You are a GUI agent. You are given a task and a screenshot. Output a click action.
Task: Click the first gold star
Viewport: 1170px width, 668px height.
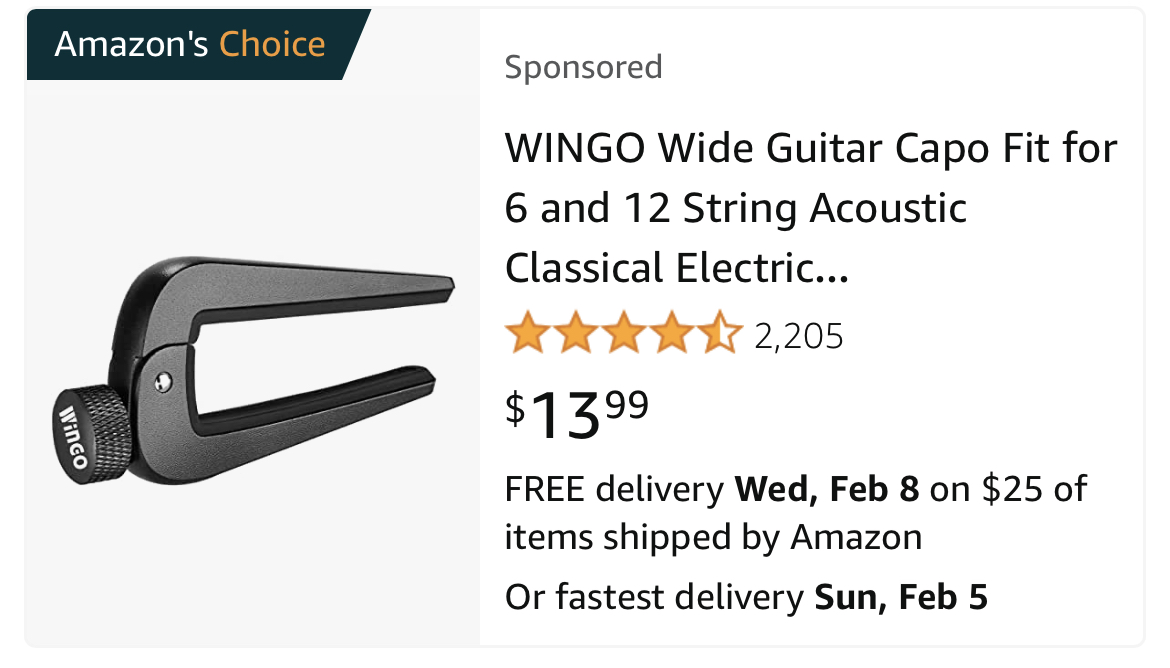click(526, 334)
